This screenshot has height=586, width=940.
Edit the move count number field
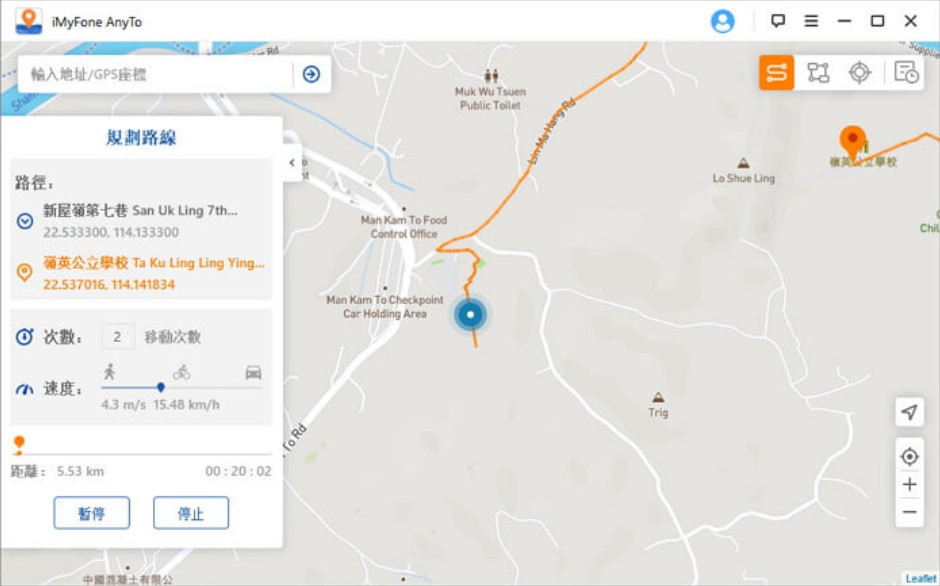pos(118,336)
